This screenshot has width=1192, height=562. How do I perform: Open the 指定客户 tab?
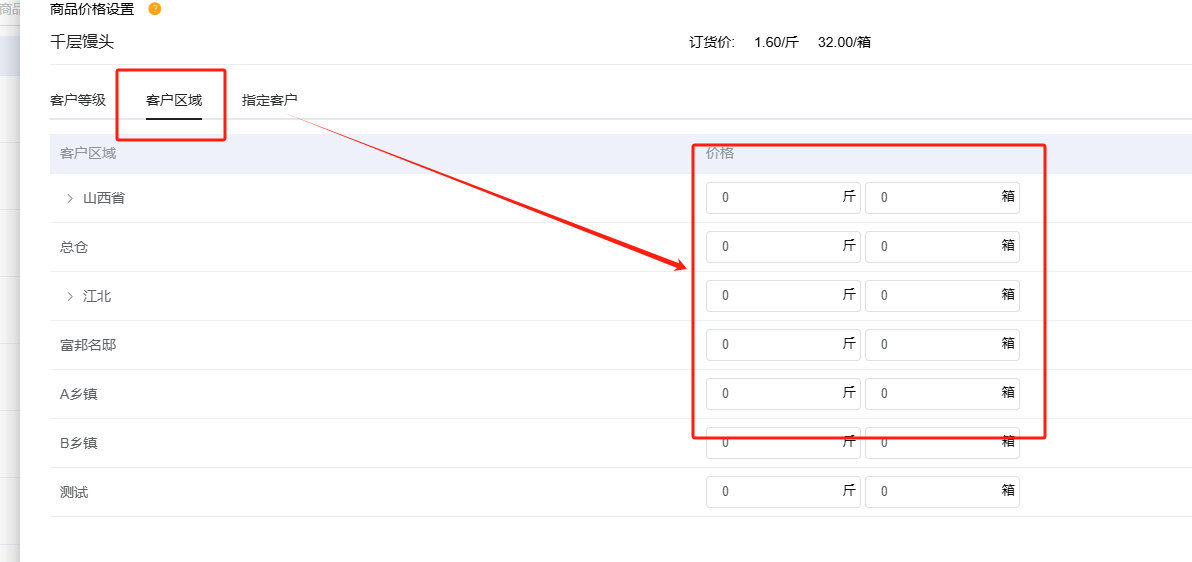point(270,100)
